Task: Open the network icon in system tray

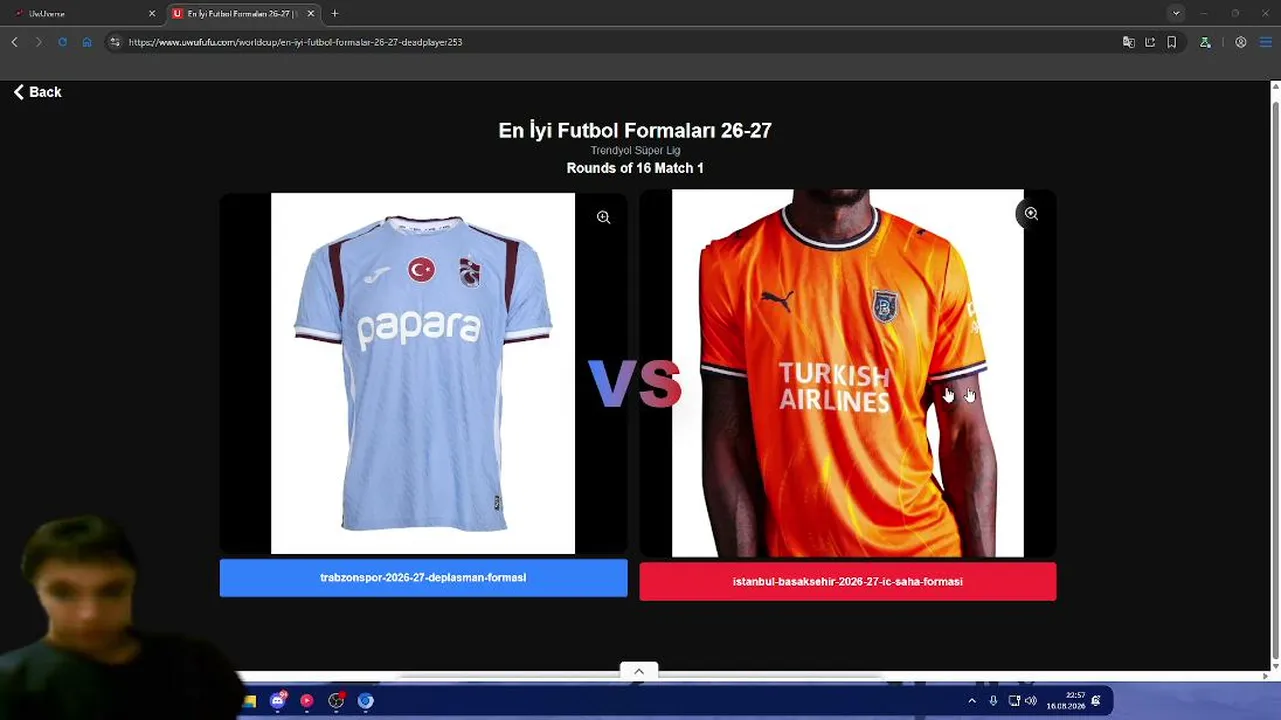Action: coord(1014,701)
